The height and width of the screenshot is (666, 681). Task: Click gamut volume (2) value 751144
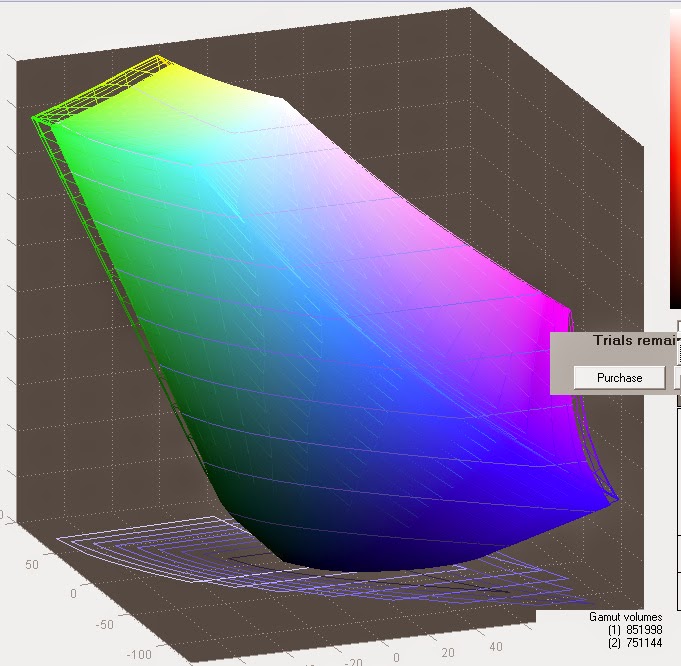pyautogui.click(x=644, y=643)
